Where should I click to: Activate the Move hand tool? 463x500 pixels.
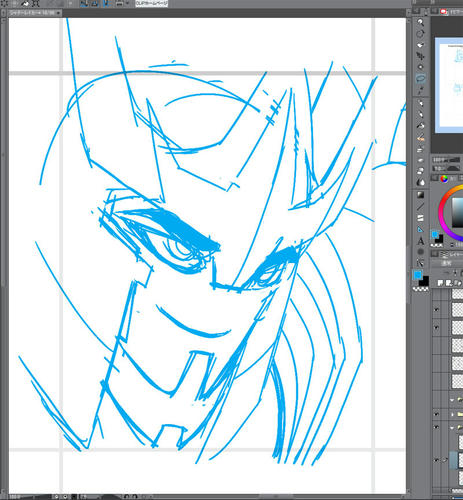pos(420,45)
